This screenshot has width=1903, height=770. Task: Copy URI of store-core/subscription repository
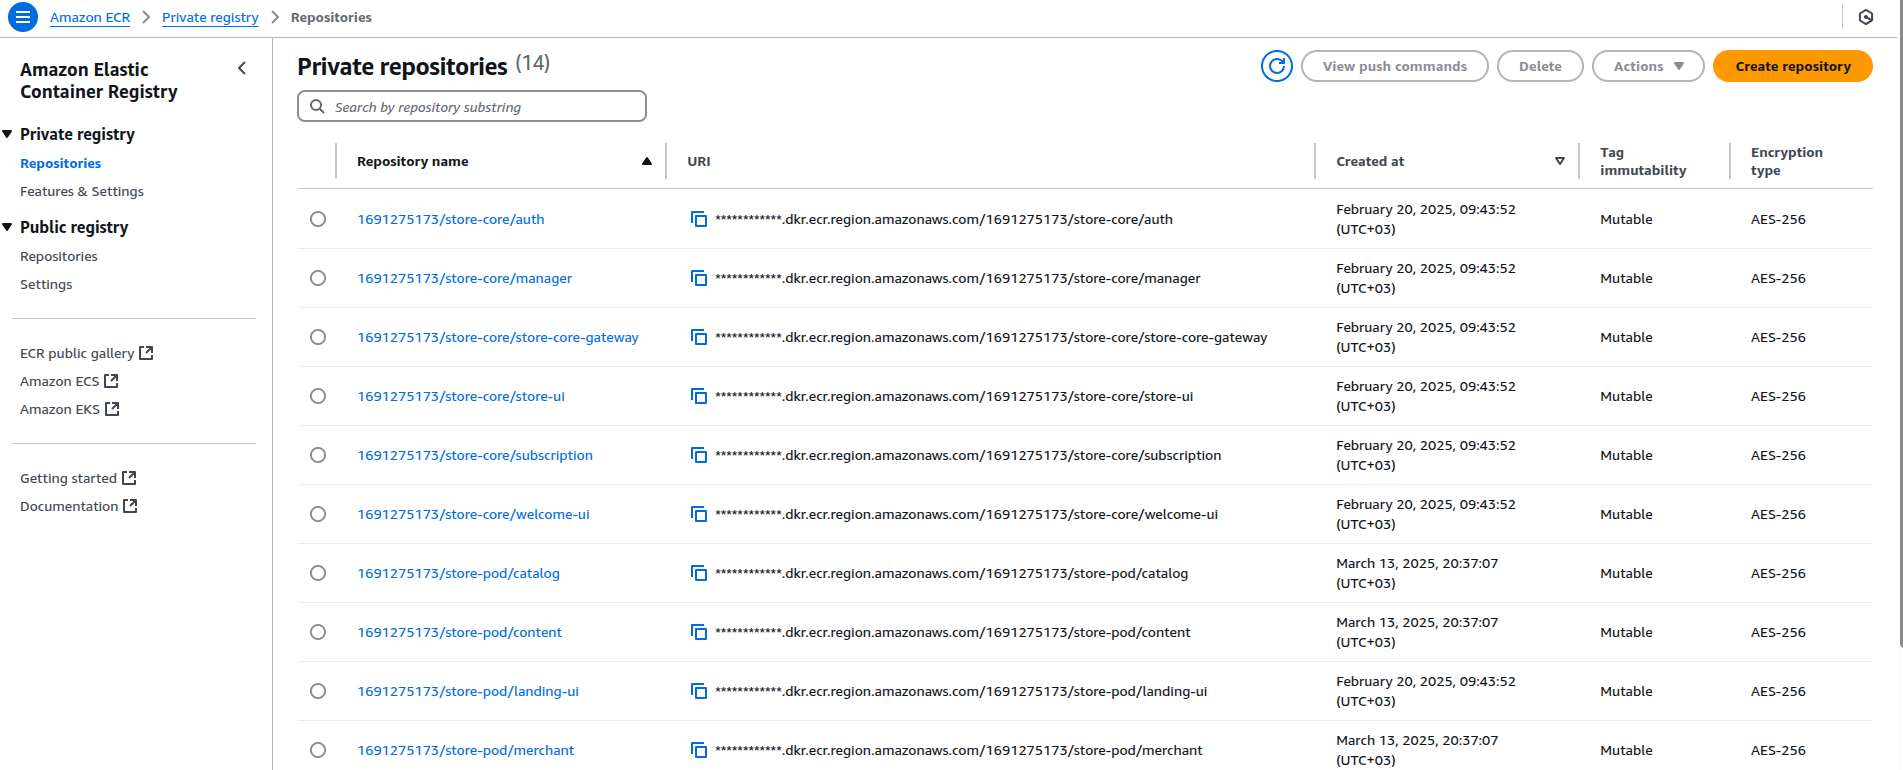point(699,455)
